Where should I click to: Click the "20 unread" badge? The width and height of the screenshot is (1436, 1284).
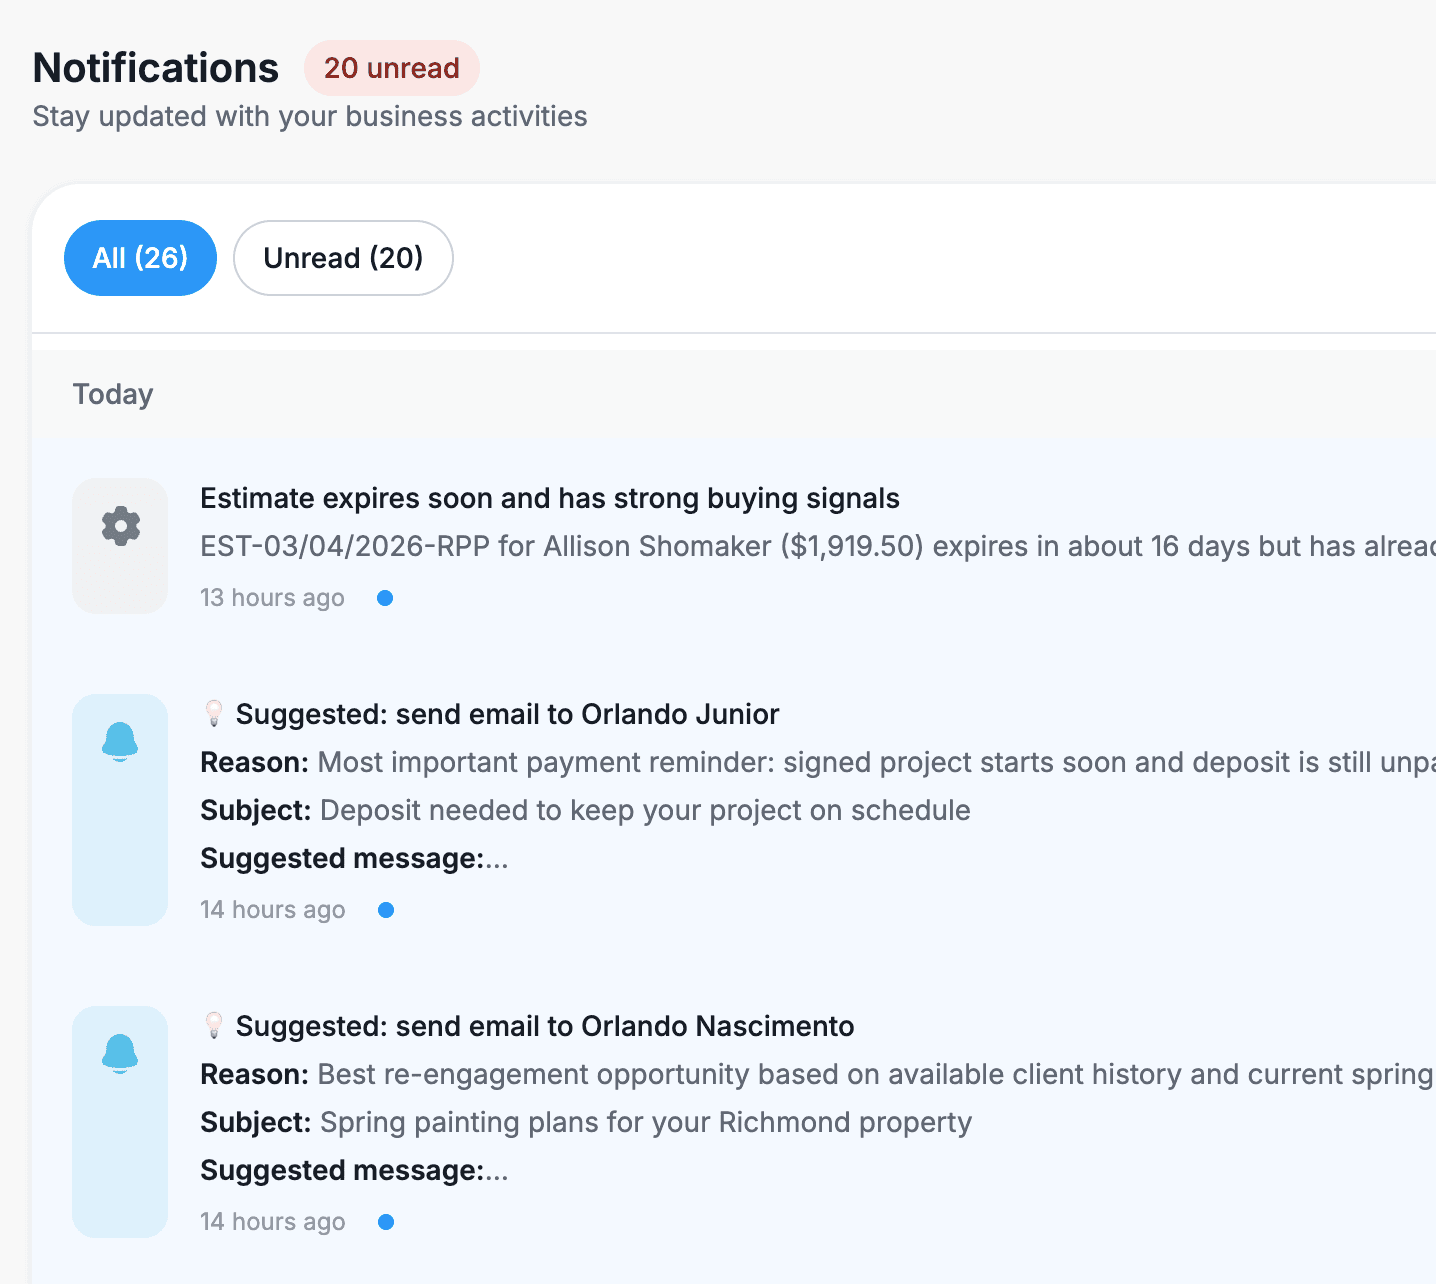391,68
